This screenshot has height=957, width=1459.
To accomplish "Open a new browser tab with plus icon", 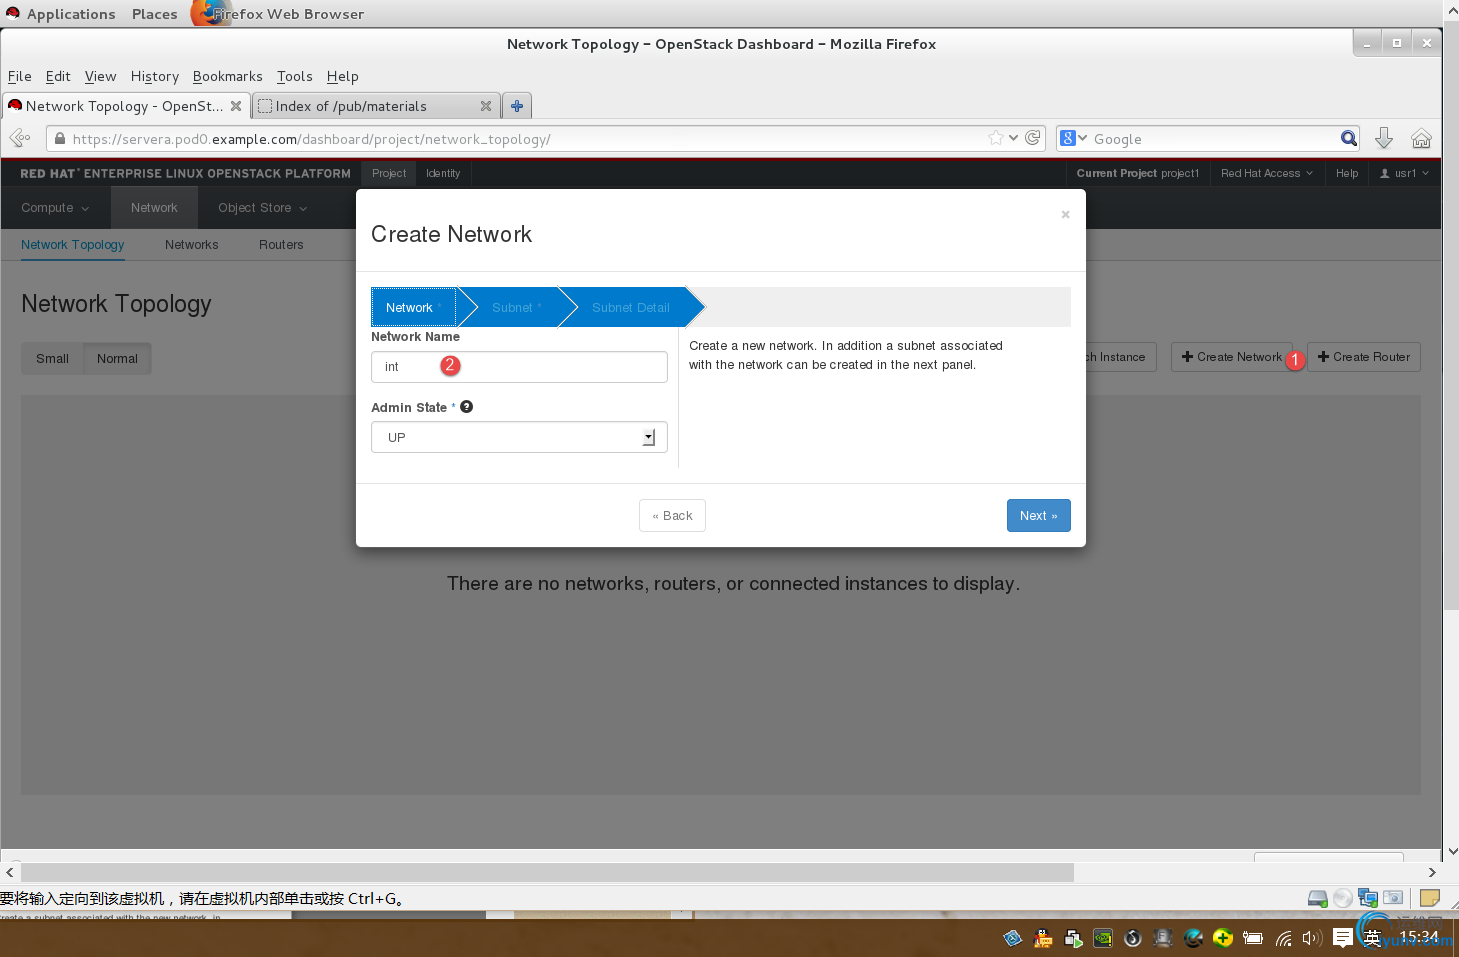I will 517,106.
